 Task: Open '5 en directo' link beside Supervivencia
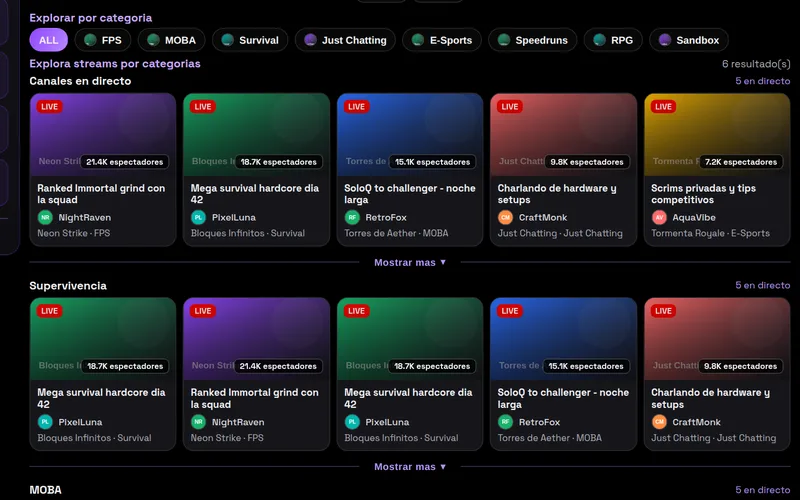click(762, 285)
